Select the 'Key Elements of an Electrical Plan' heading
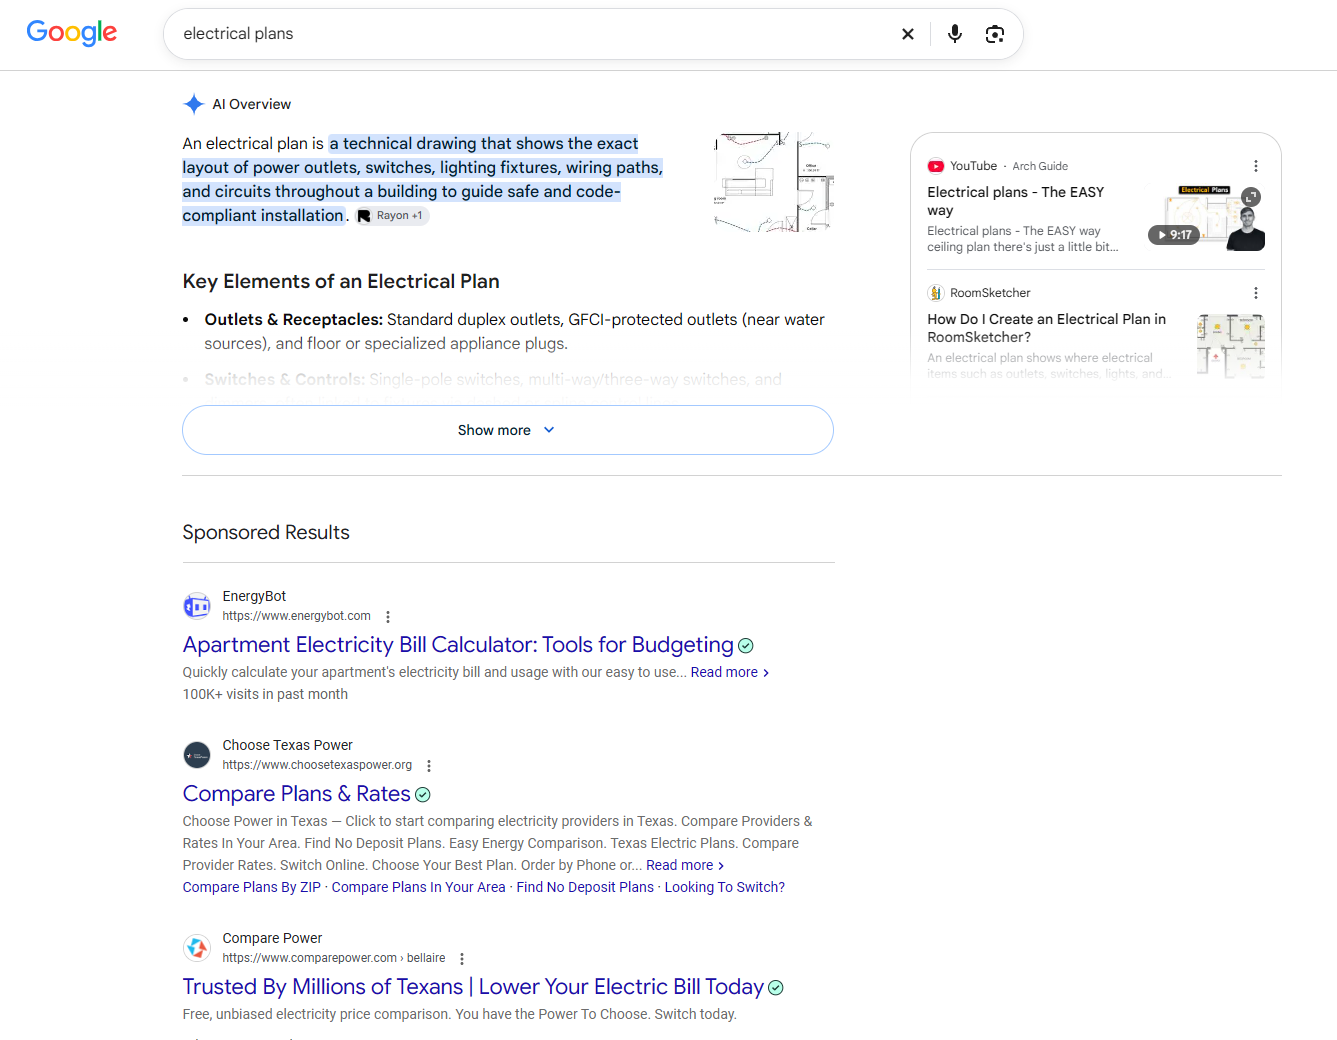The height and width of the screenshot is (1040, 1337). point(341,282)
